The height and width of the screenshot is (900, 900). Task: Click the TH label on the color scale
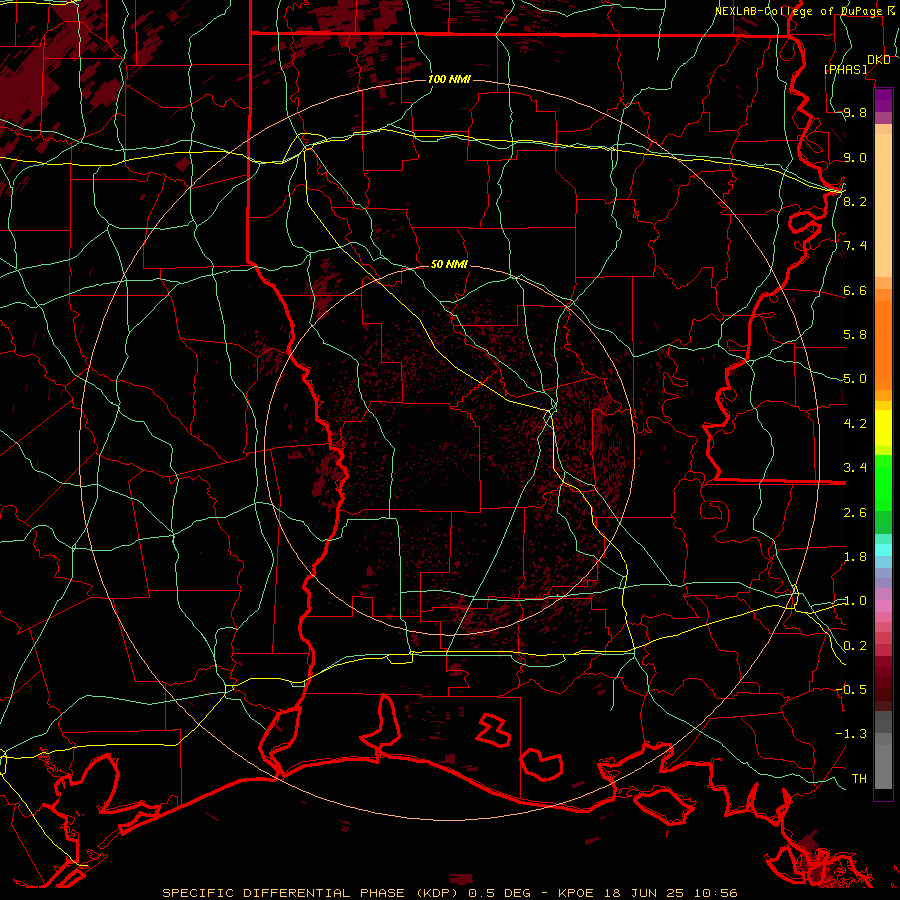click(859, 779)
